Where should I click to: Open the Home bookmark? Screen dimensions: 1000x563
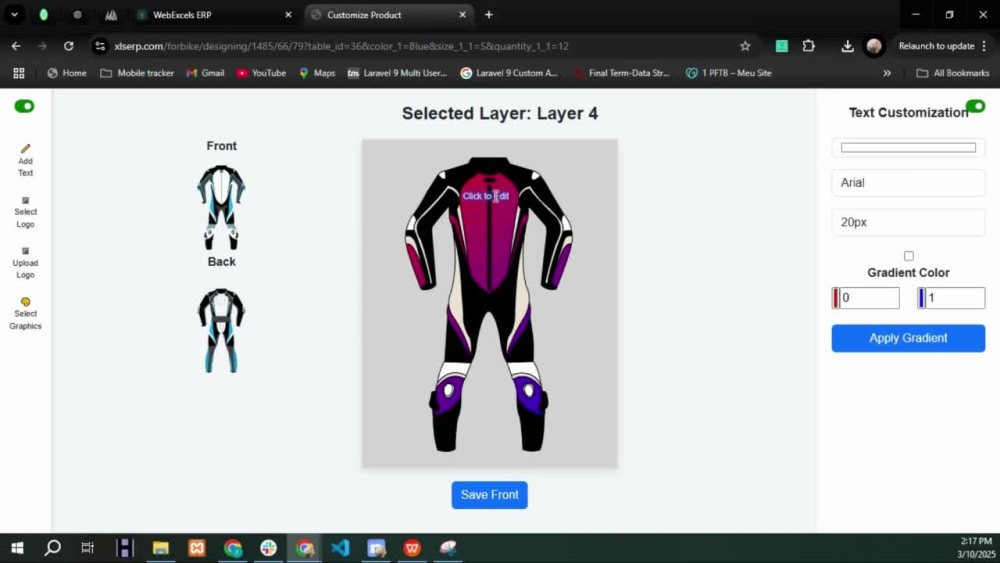click(67, 73)
